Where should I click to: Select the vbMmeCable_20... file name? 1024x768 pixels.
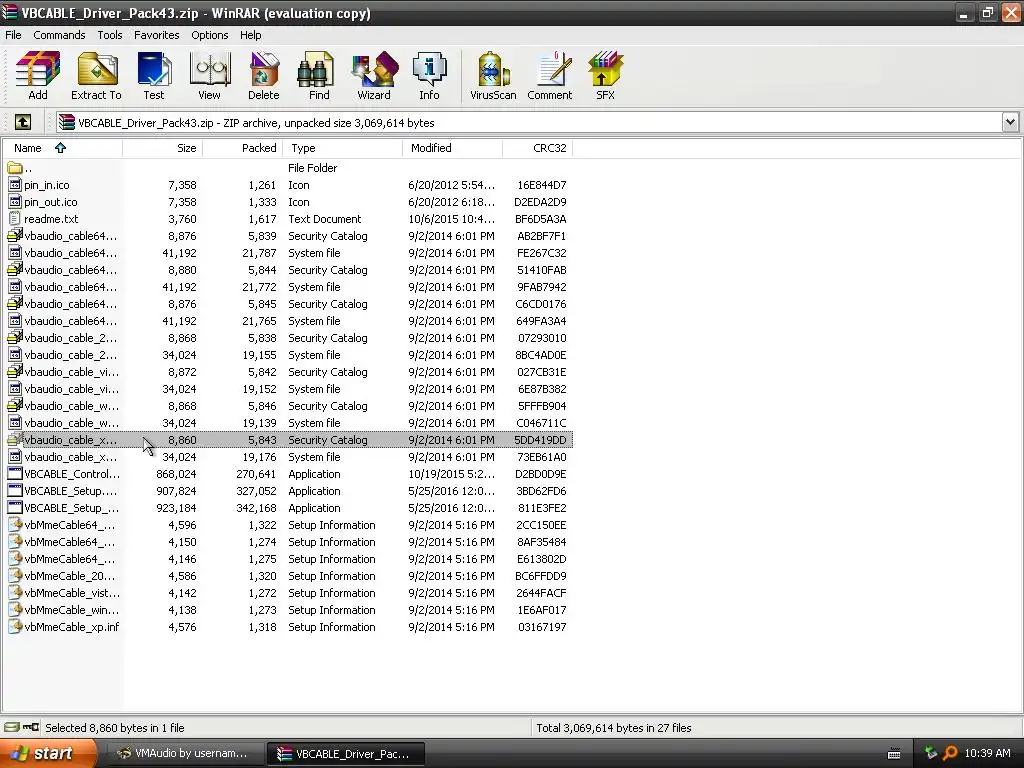click(69, 575)
